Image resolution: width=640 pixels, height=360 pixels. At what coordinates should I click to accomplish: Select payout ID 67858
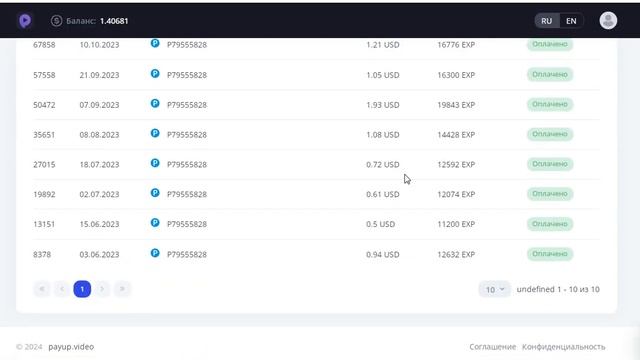tap(44, 44)
